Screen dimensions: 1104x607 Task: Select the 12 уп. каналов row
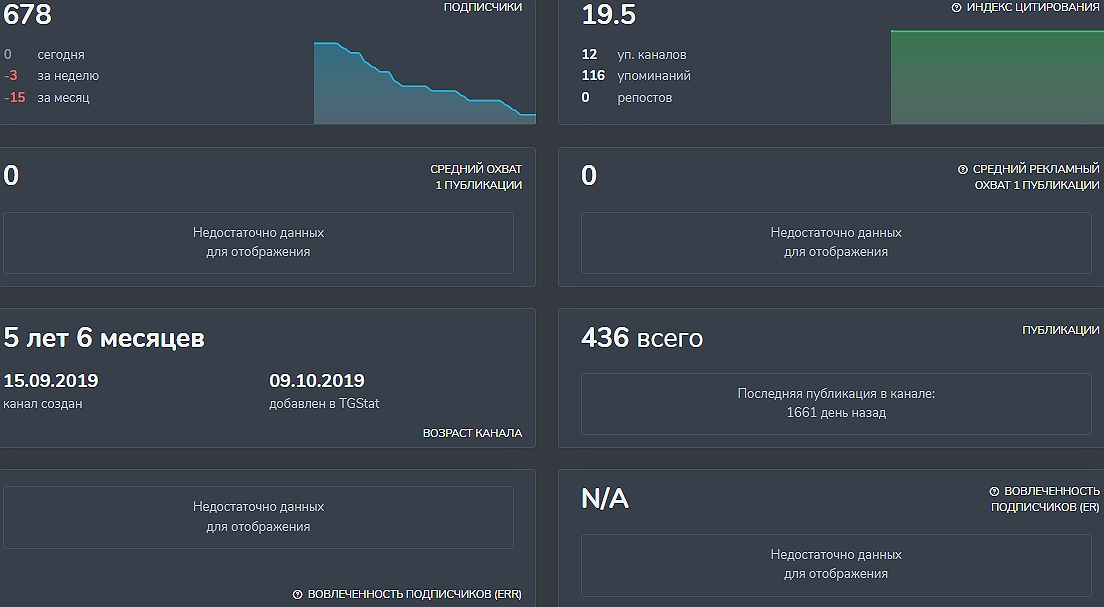pyautogui.click(x=634, y=55)
